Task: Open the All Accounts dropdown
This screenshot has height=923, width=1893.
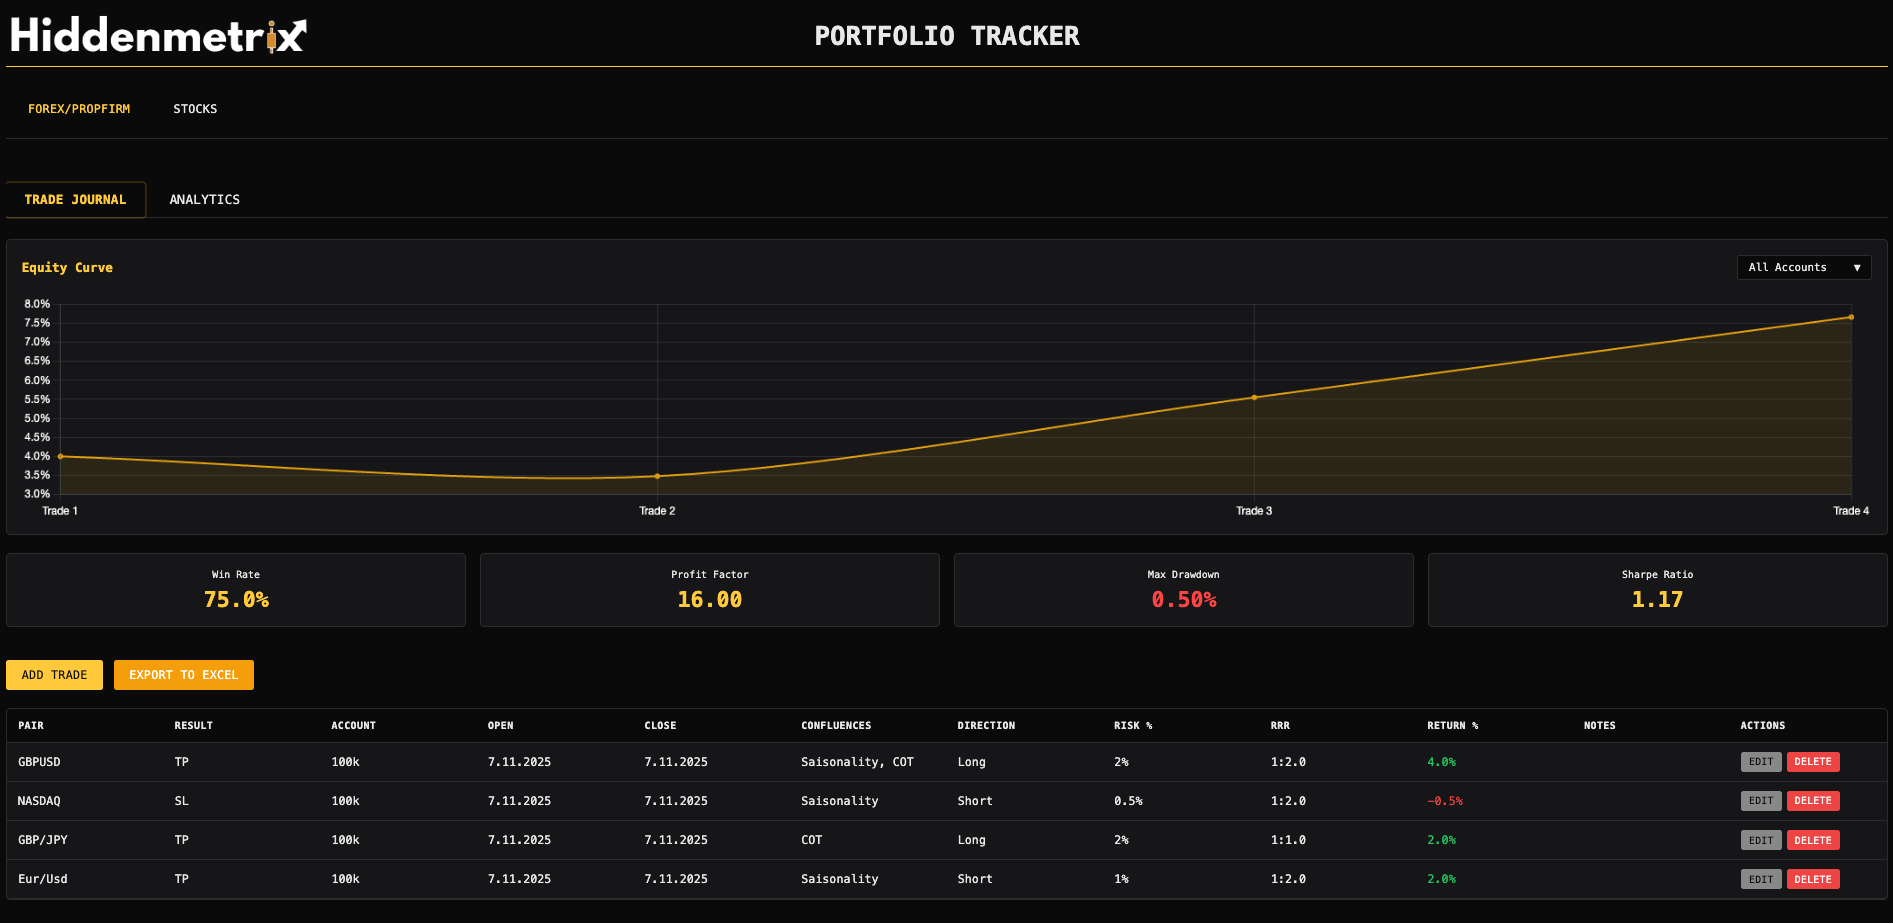Action: pyautogui.click(x=1803, y=267)
